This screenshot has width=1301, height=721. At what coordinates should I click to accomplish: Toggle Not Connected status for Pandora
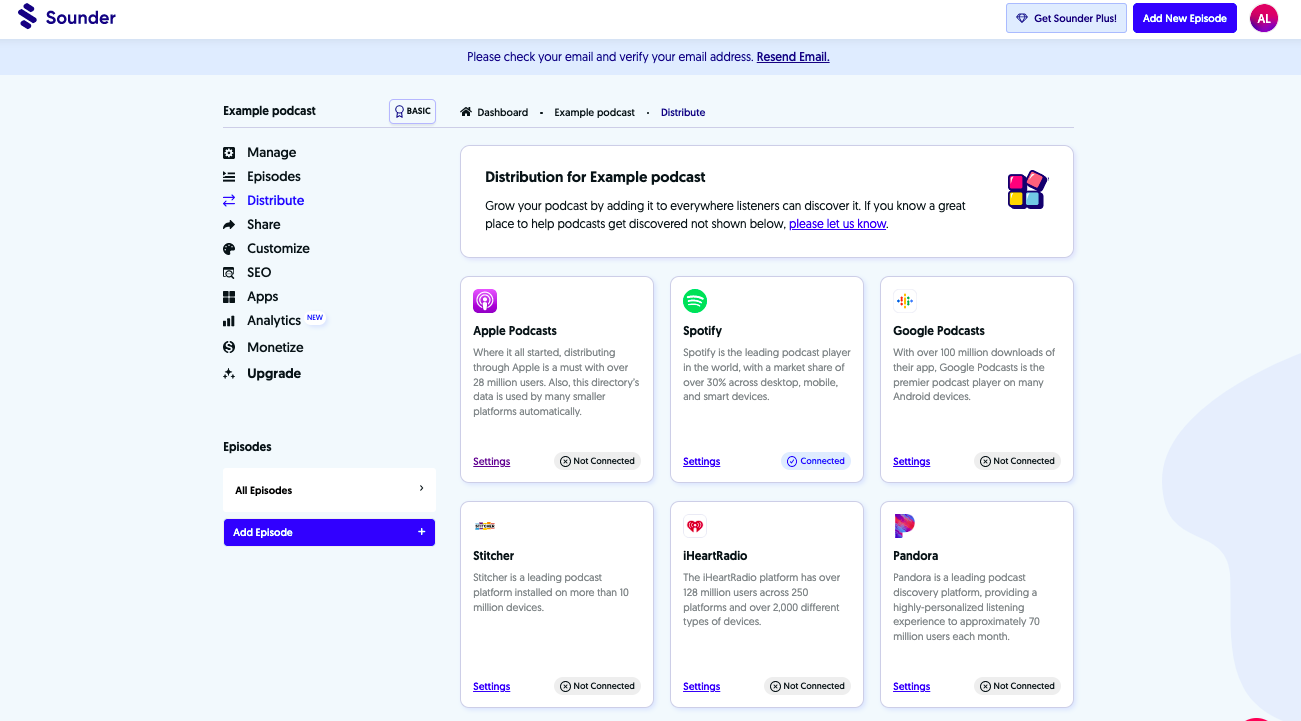pyautogui.click(x=1017, y=686)
